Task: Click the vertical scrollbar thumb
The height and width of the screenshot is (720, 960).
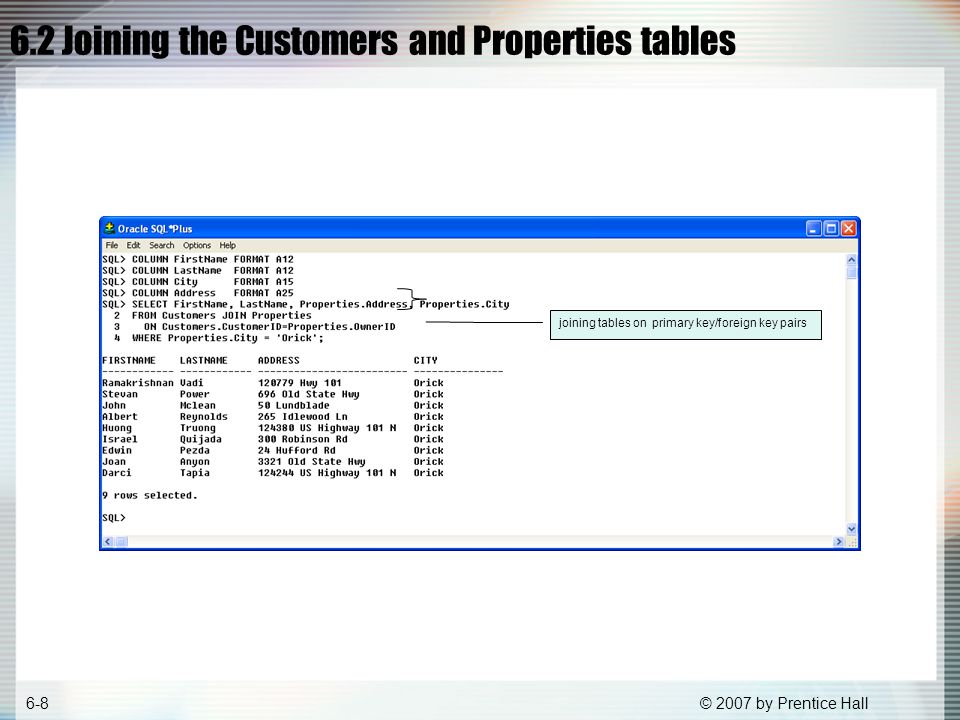Action: [x=851, y=272]
